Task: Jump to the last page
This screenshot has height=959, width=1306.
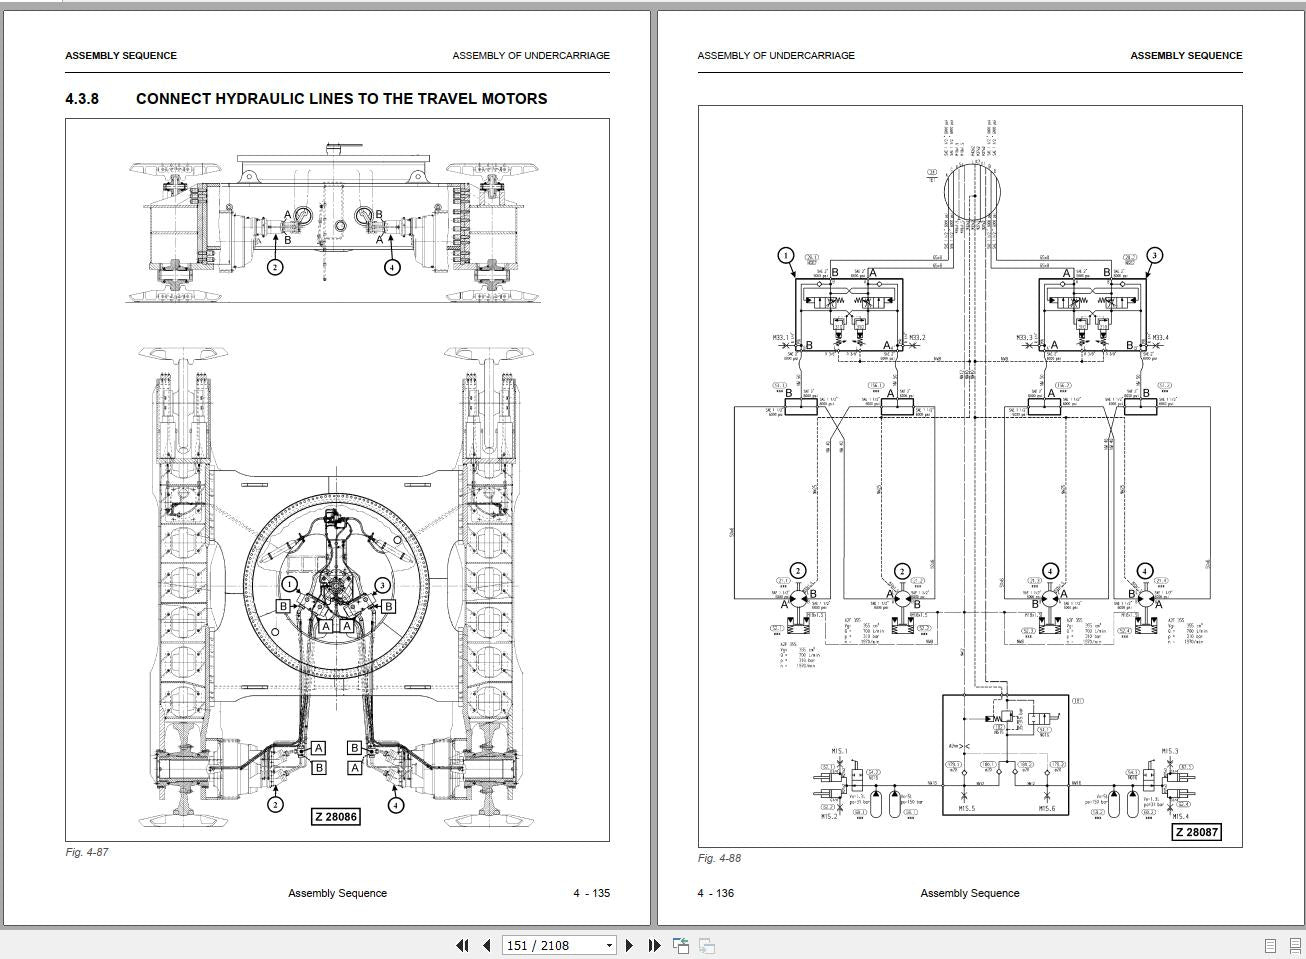Action: click(654, 945)
